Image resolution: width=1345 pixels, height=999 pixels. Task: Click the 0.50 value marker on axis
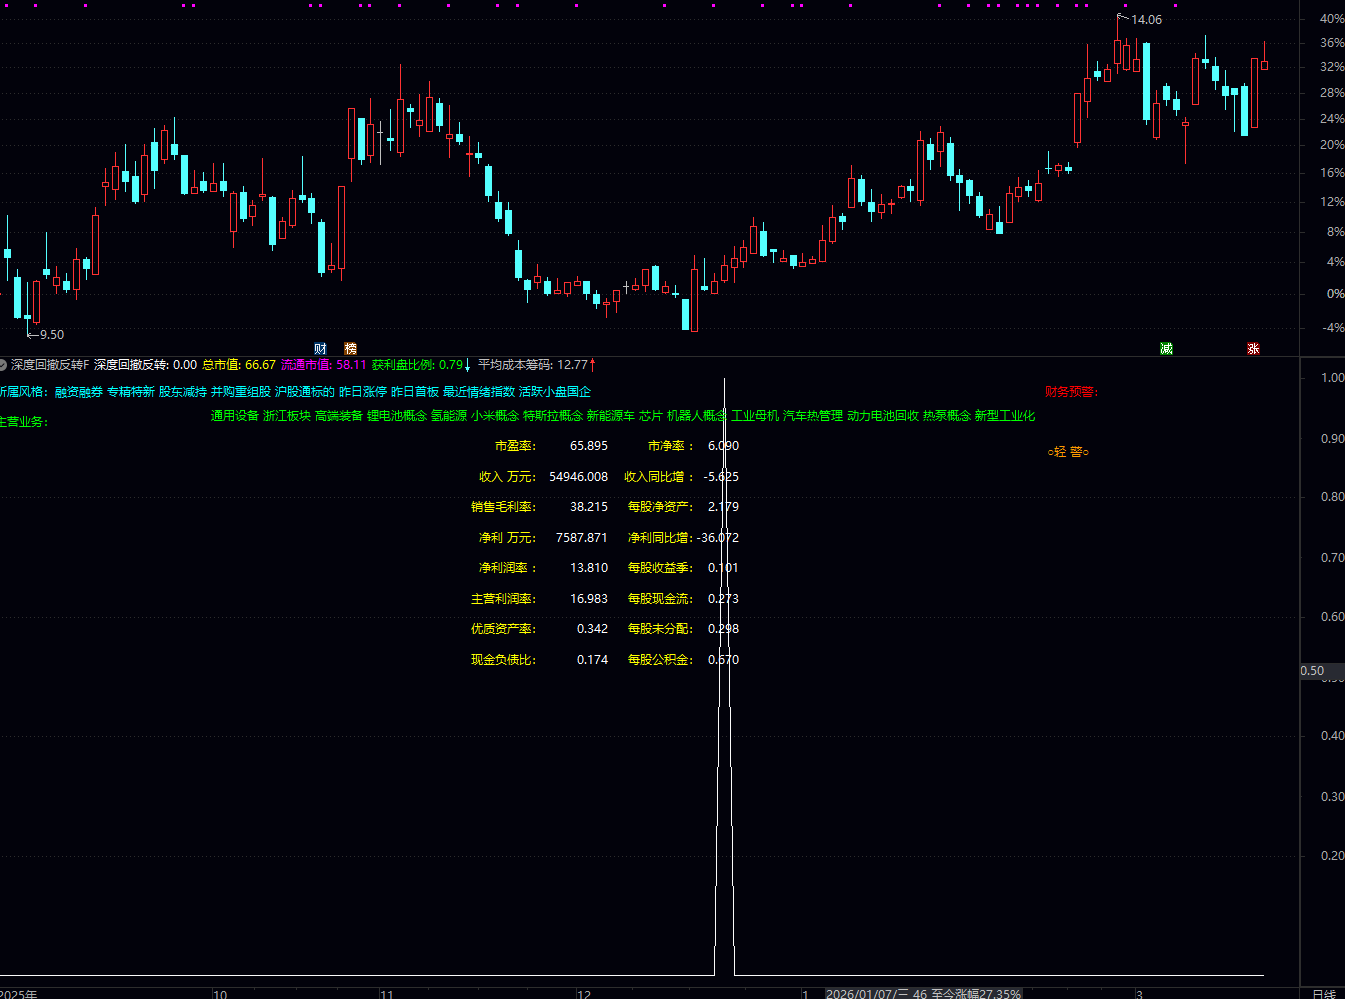point(1312,671)
